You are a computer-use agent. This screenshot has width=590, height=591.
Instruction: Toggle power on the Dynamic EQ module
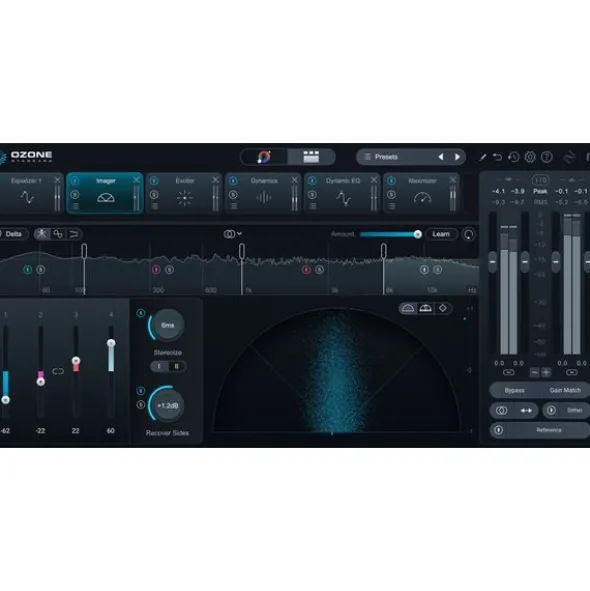312,181
